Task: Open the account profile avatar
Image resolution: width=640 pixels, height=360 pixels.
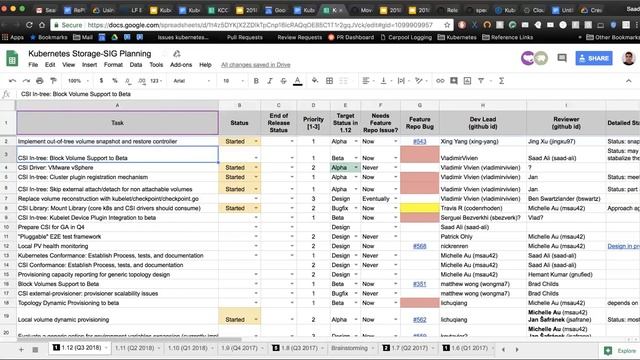Action: tap(628, 58)
